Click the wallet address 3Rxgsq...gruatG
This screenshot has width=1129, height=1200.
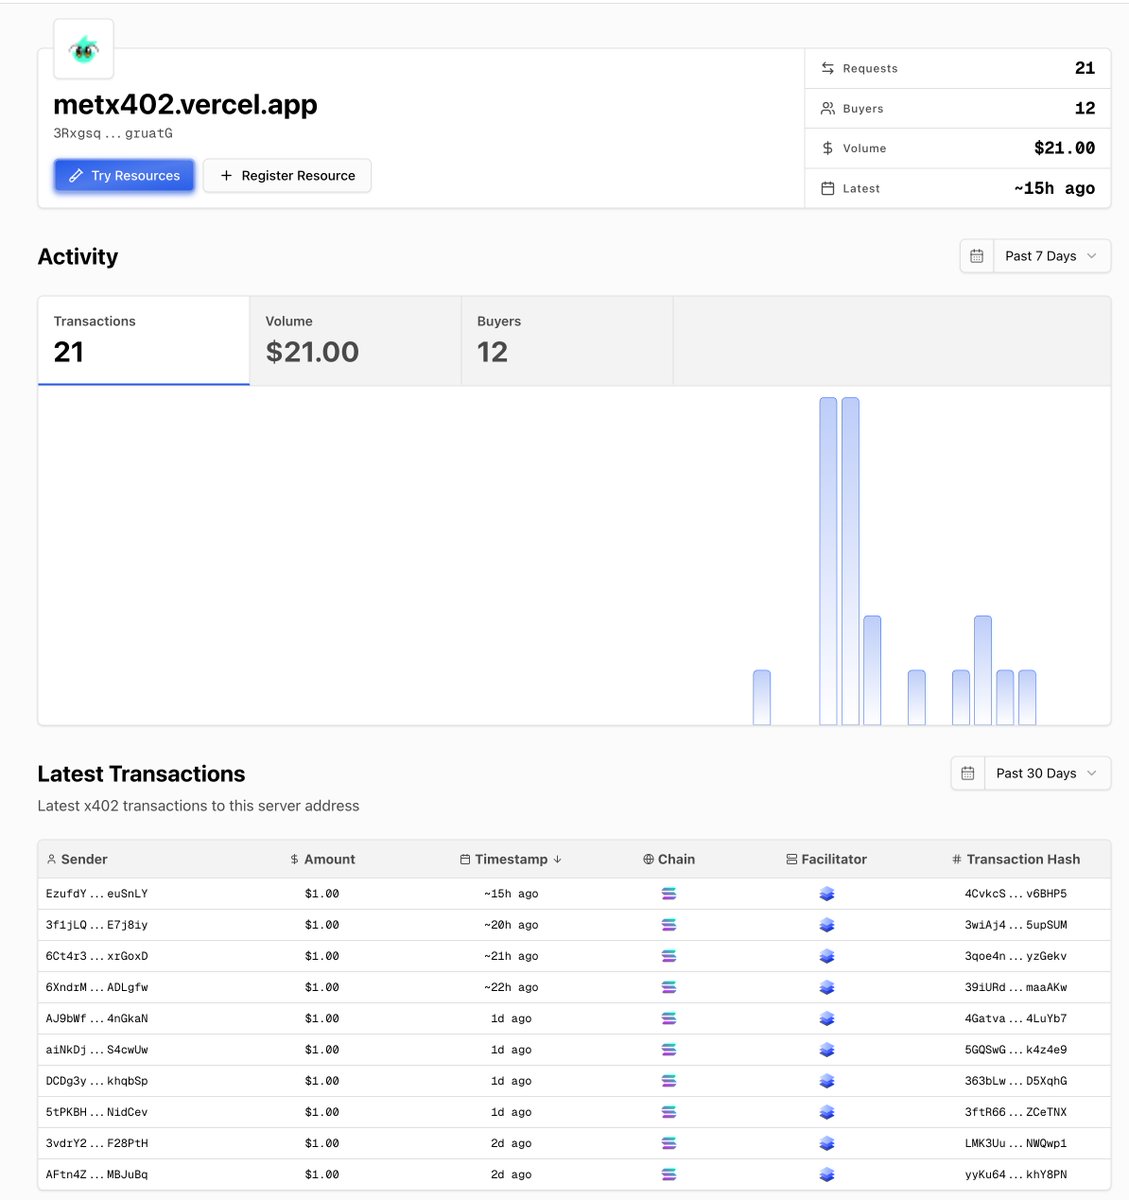coord(113,133)
